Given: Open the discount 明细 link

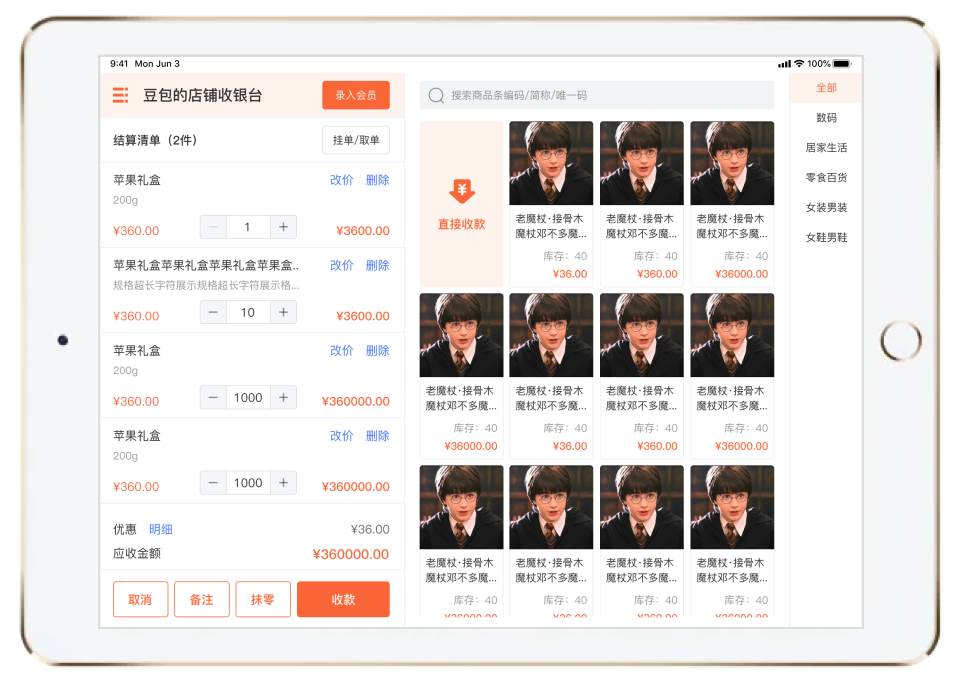Looking at the screenshot, I should click(x=161, y=530).
